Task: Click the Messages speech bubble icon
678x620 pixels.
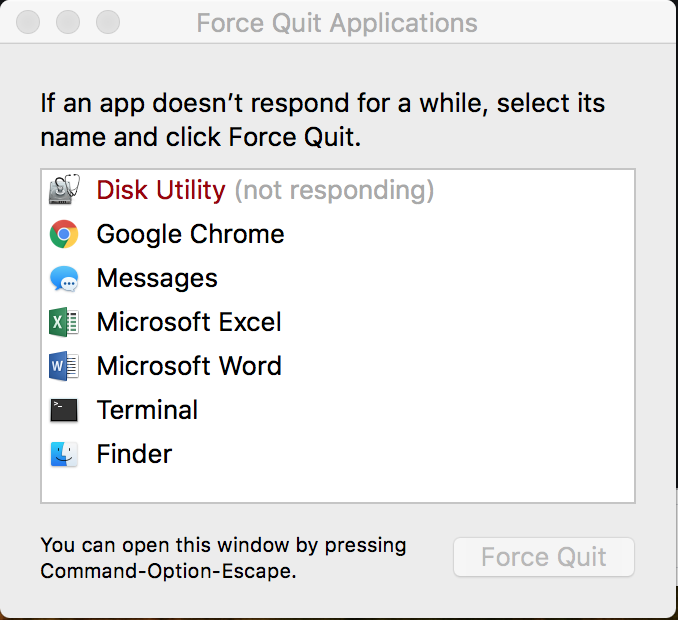Action: coord(64,278)
